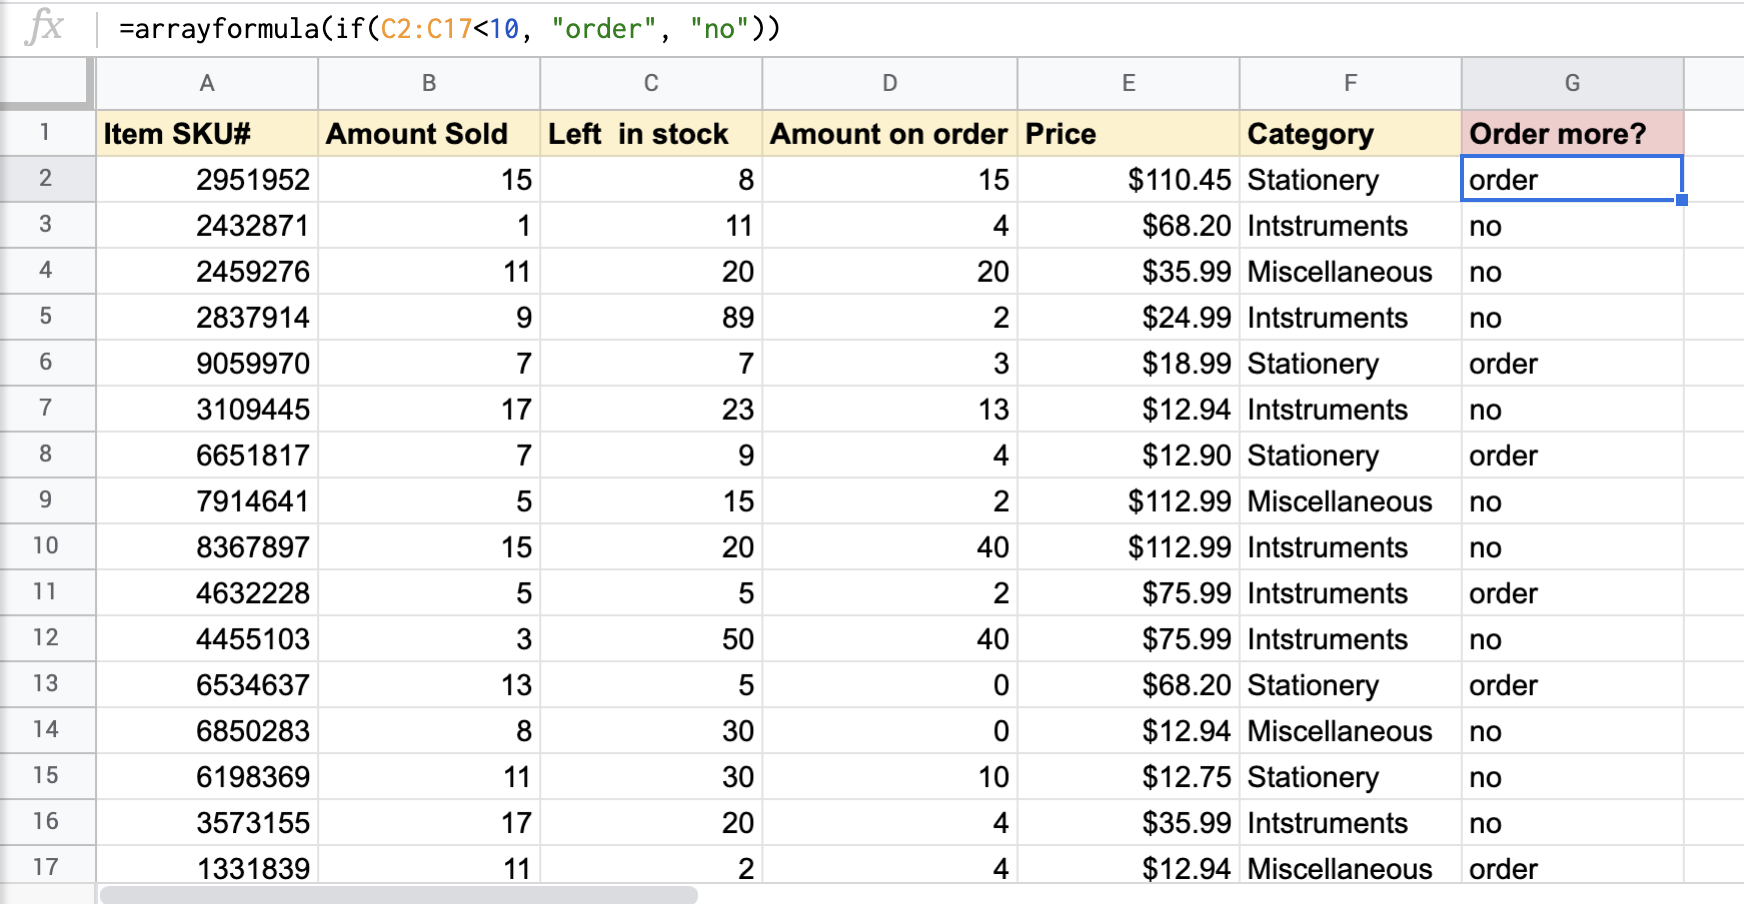
Task: Select cell with SKU 8367897
Action: [x=207, y=547]
